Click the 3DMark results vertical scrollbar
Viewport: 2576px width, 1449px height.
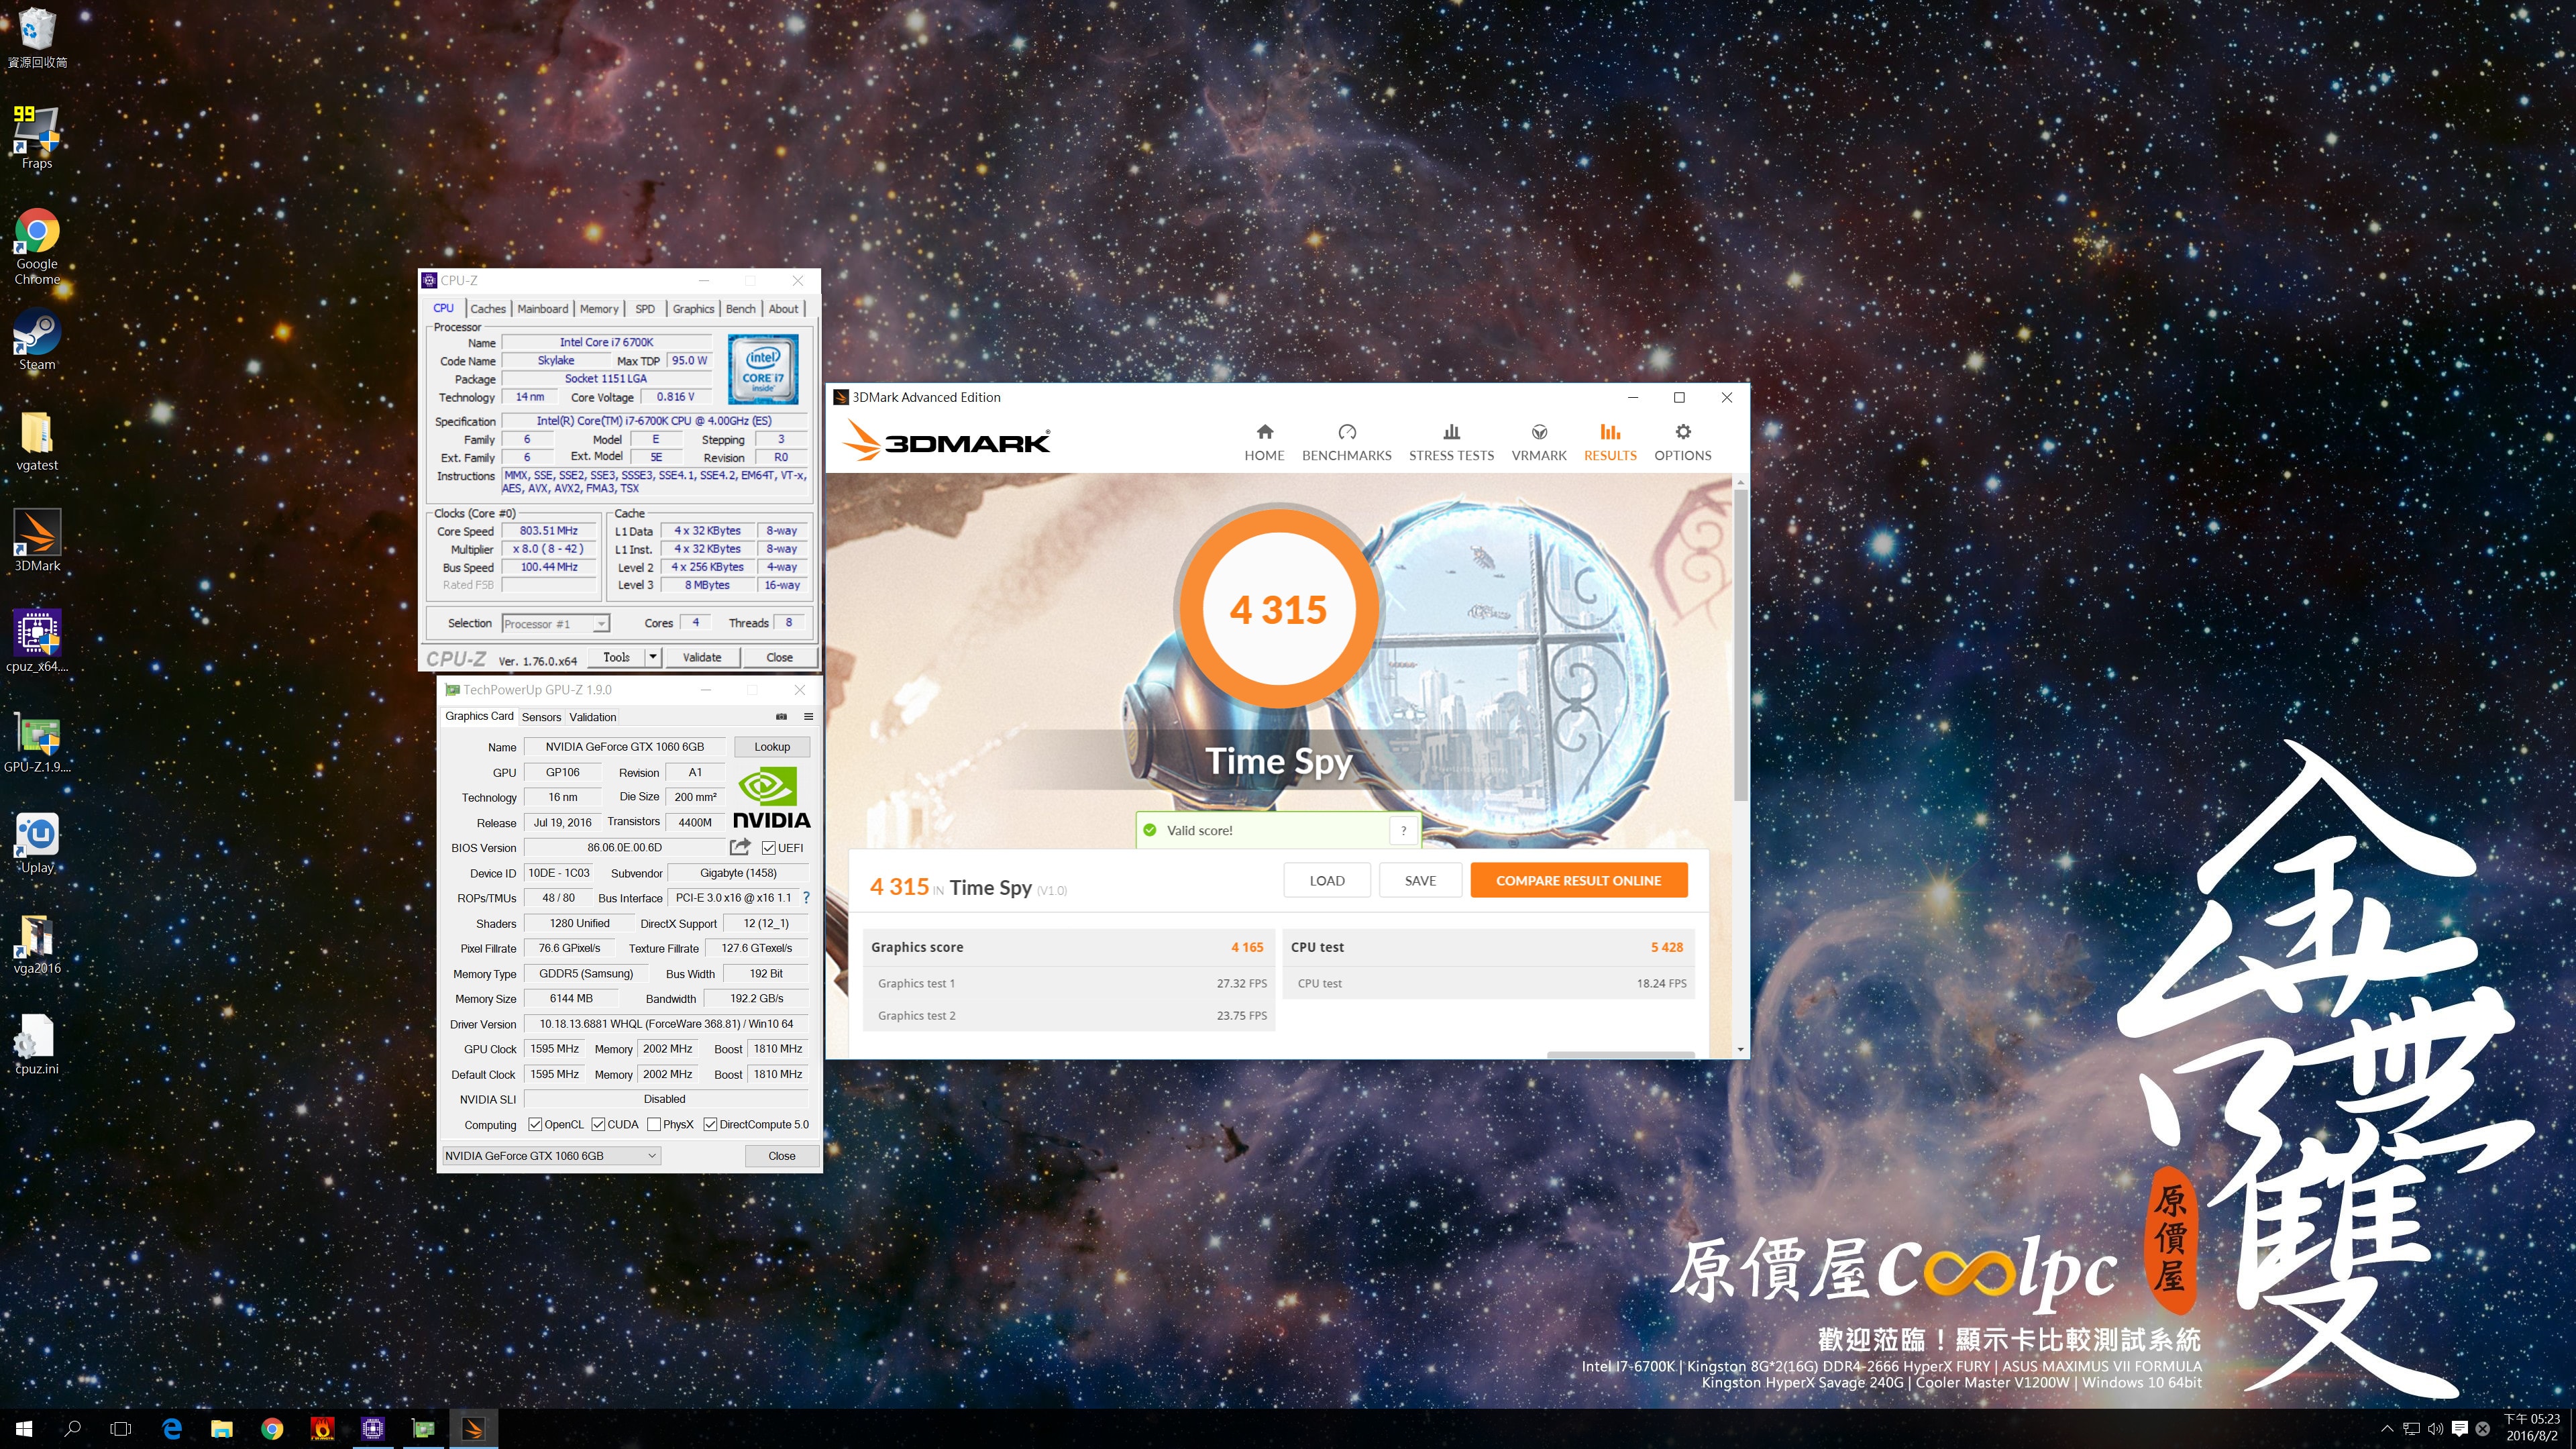pyautogui.click(x=1740, y=640)
